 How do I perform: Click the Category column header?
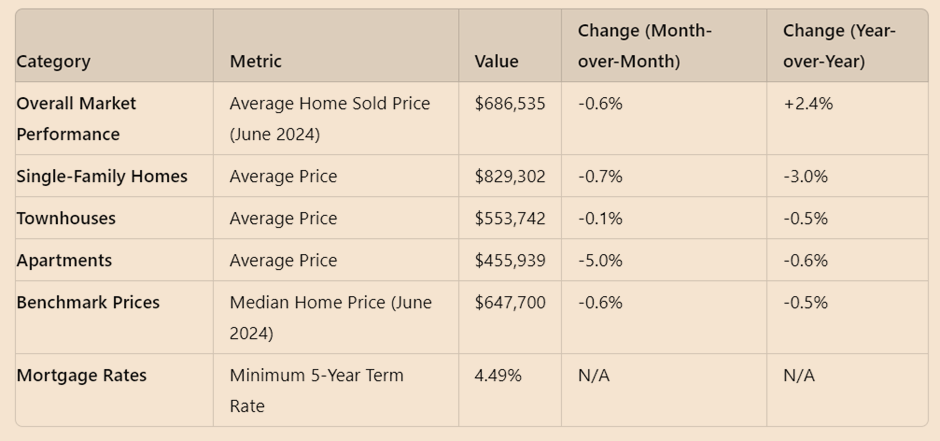point(53,61)
